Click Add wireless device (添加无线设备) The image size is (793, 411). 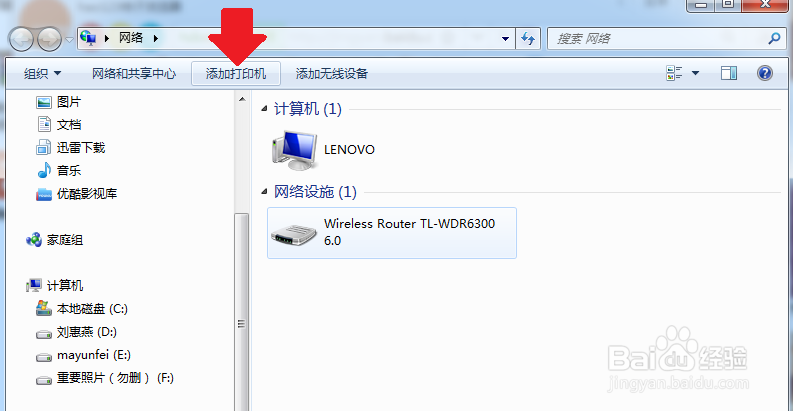[332, 74]
